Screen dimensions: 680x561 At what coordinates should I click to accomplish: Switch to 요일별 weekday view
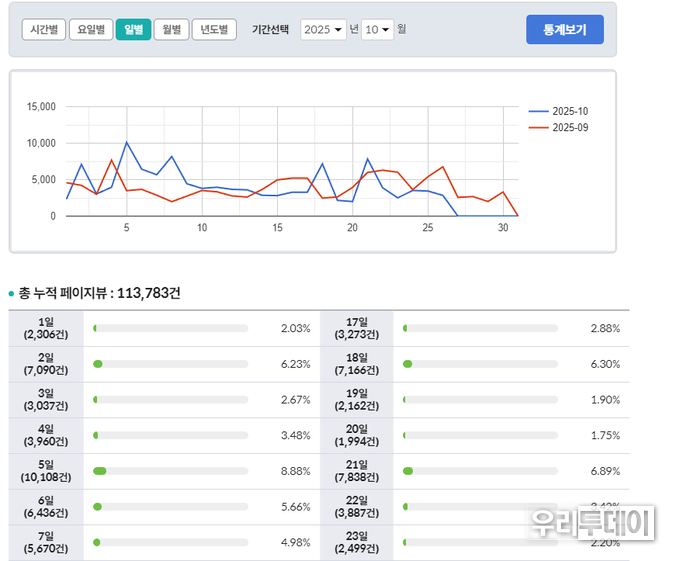coord(90,29)
